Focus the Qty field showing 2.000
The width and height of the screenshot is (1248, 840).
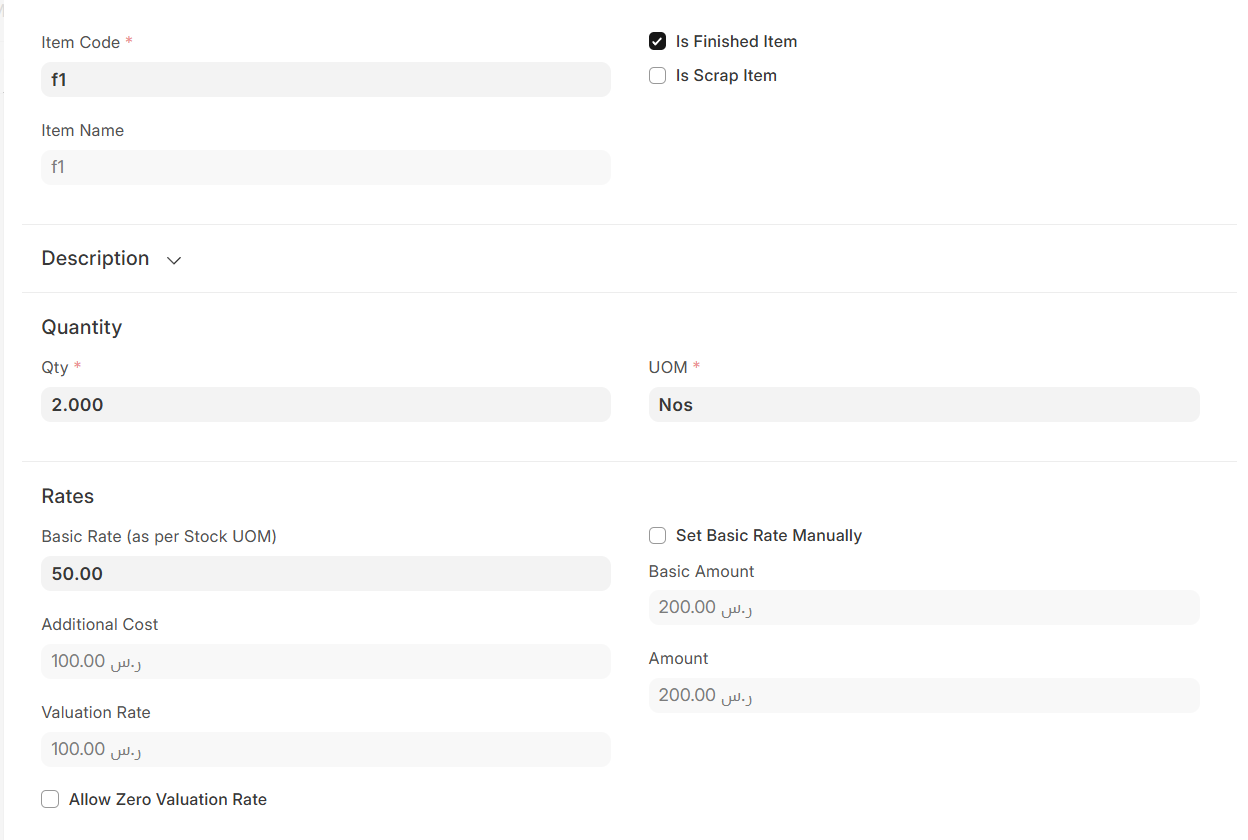click(325, 405)
